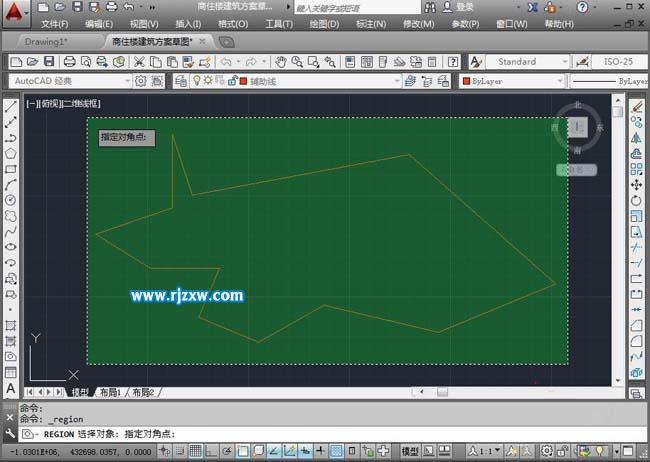Select the Spline draw tool

[10, 231]
